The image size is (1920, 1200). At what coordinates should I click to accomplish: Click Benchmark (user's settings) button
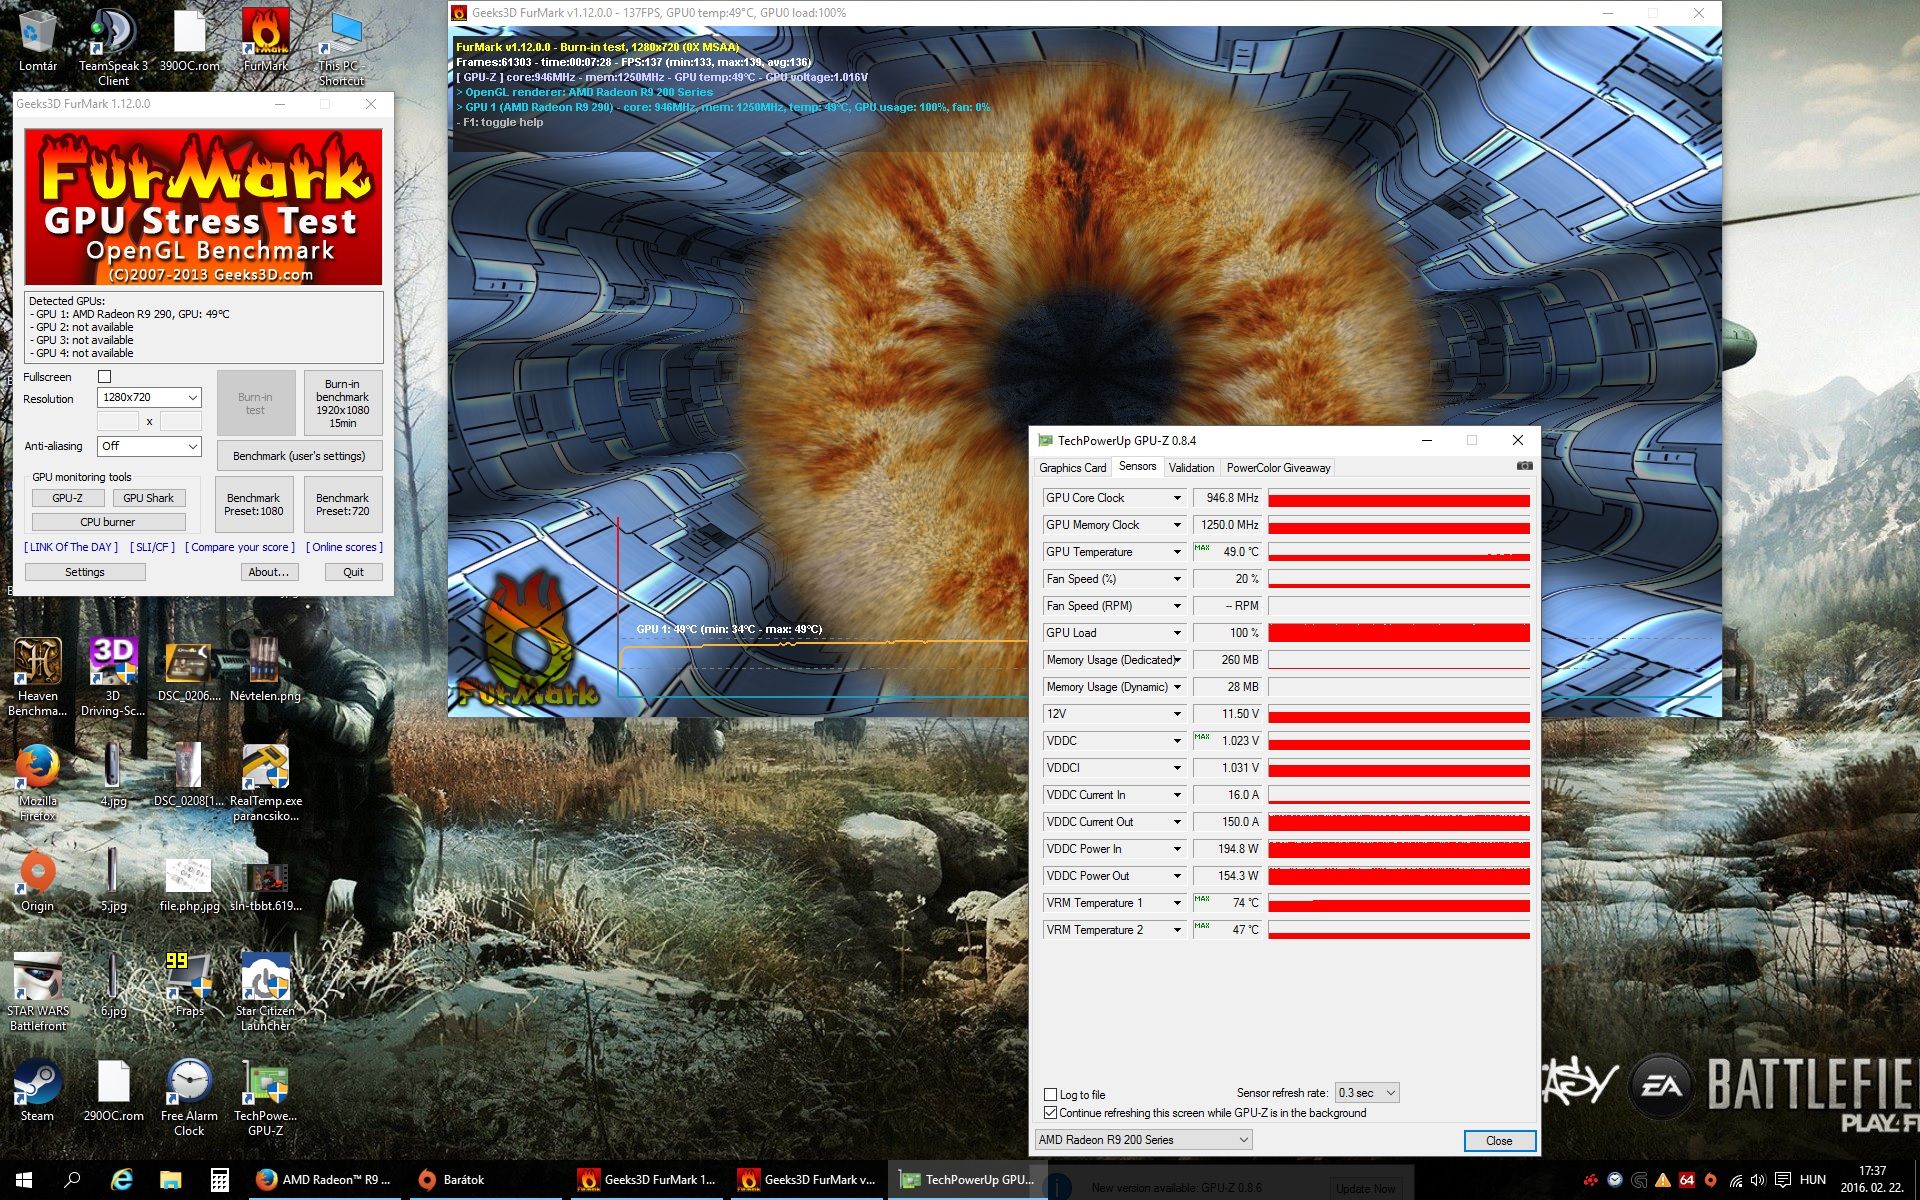[299, 456]
